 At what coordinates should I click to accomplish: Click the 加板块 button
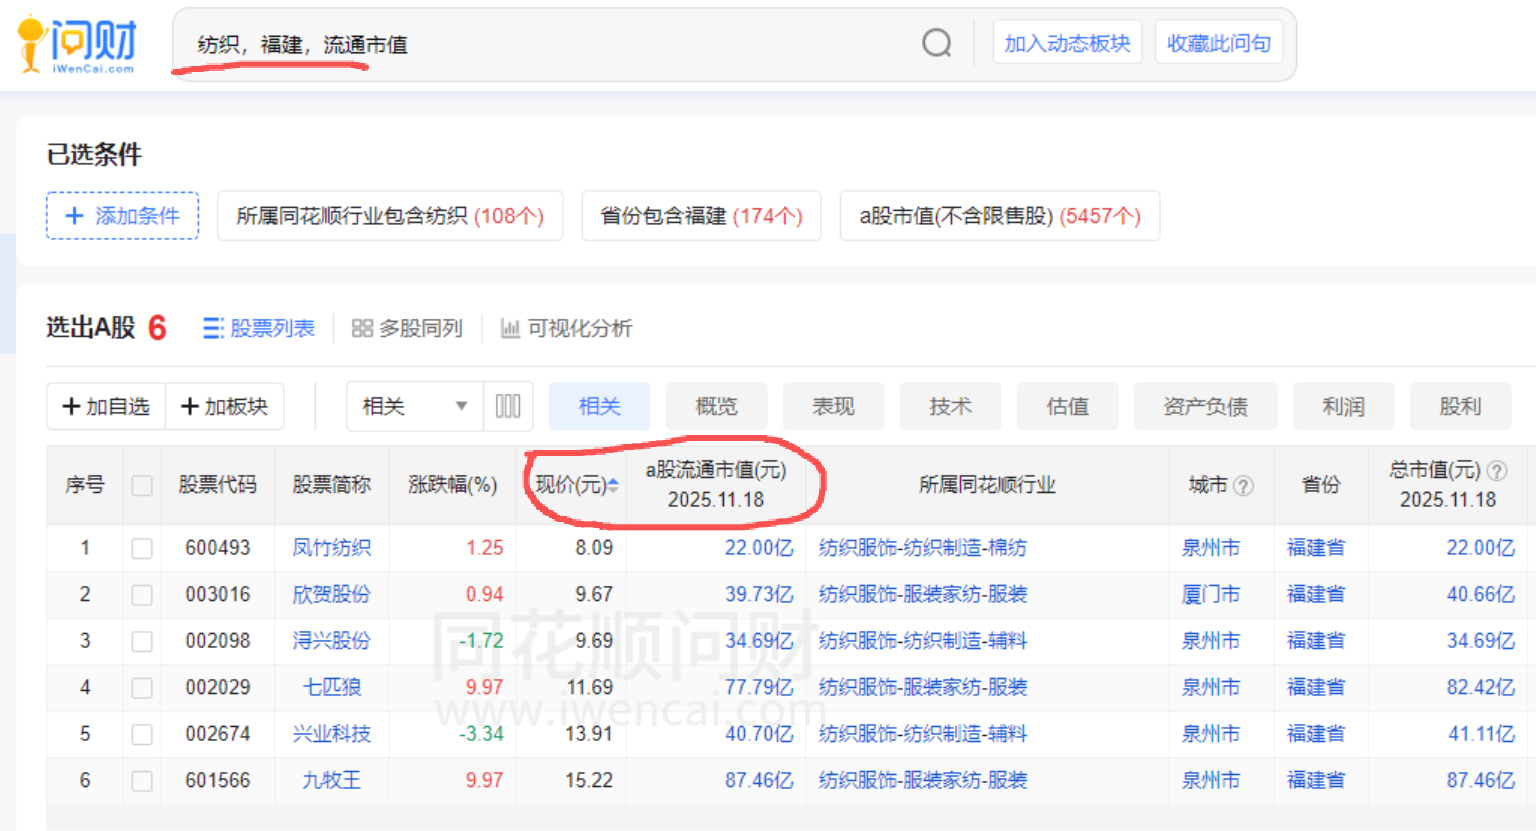[224, 406]
